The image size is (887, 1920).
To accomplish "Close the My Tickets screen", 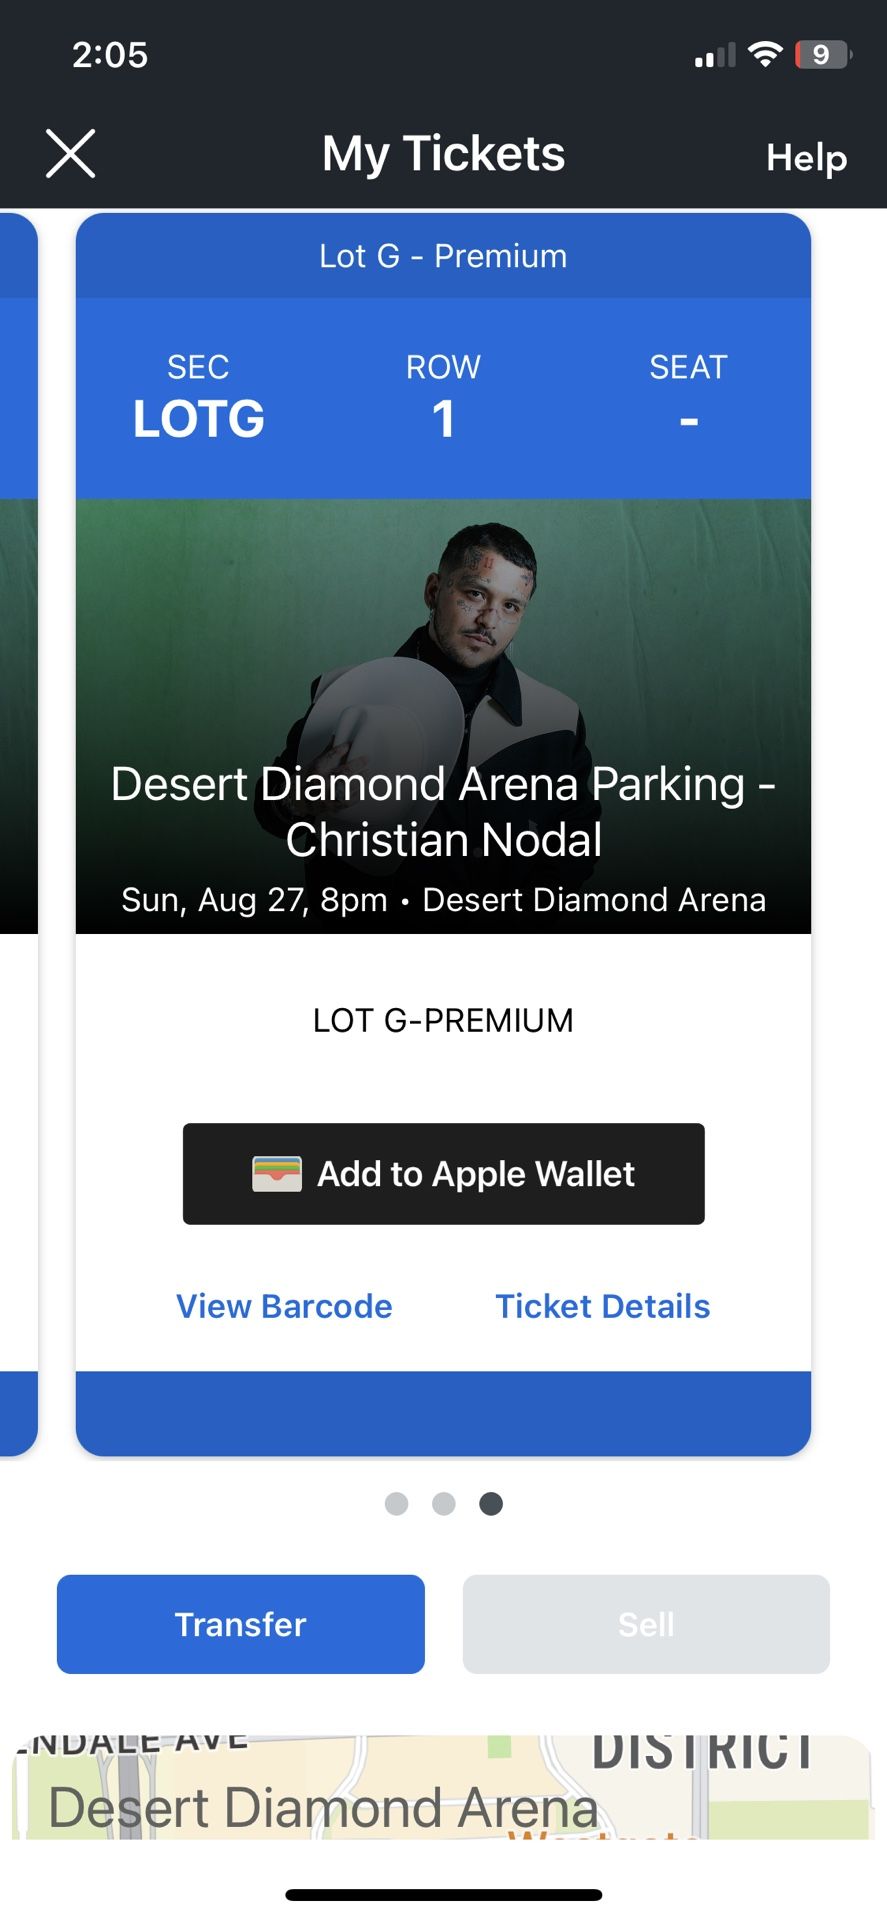I will (x=71, y=154).
